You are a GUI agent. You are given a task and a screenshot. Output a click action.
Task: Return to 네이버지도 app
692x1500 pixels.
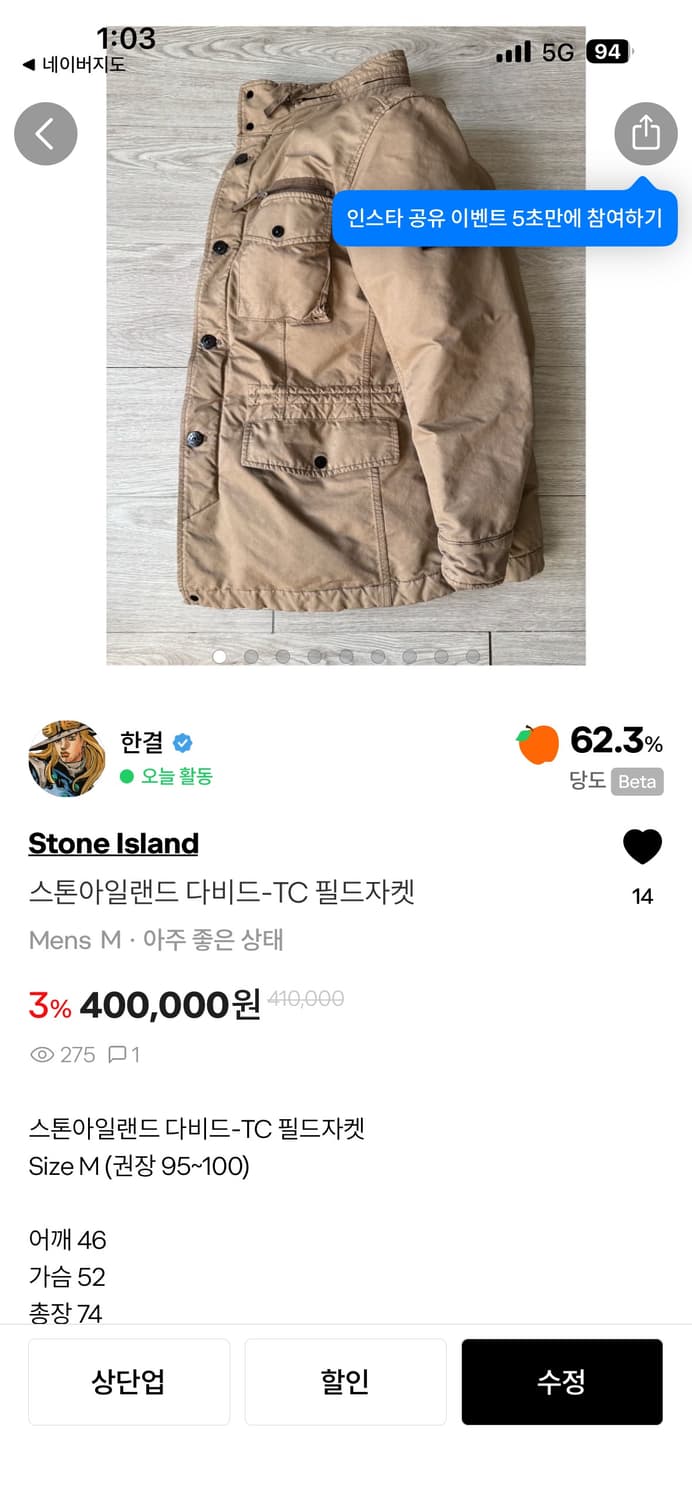click(x=74, y=65)
